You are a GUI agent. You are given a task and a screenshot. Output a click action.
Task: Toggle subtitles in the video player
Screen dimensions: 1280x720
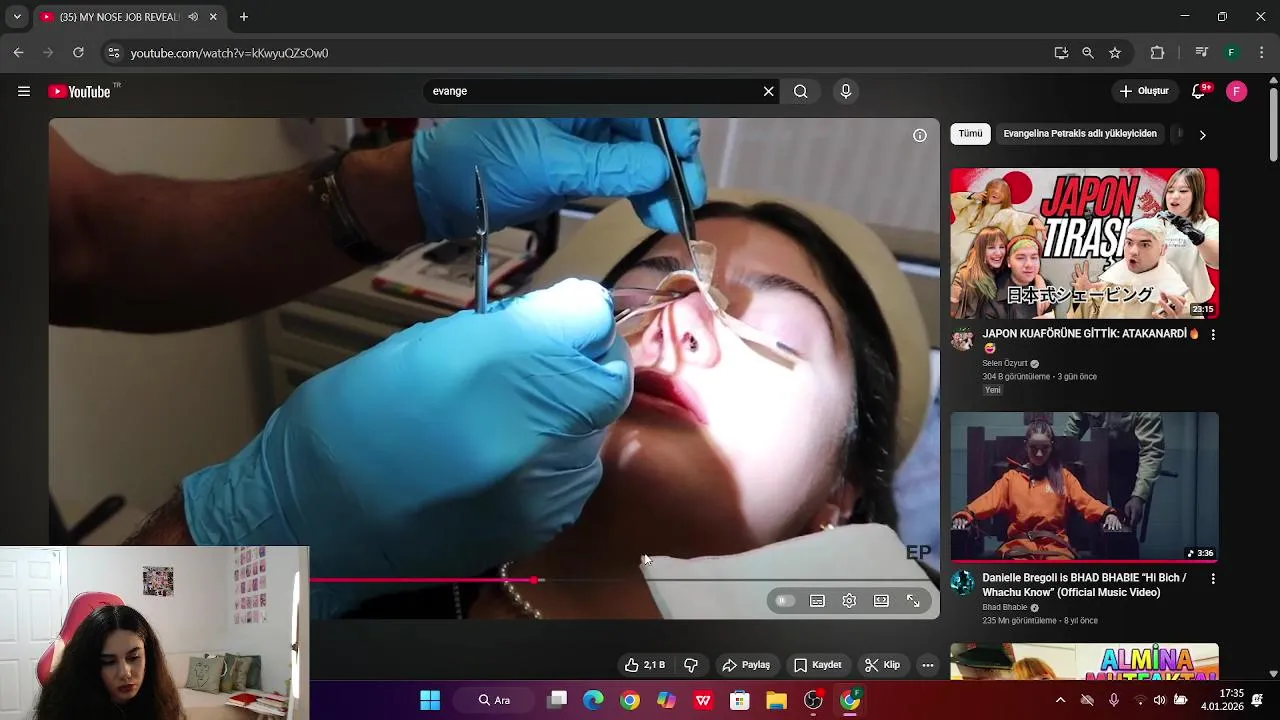817,601
